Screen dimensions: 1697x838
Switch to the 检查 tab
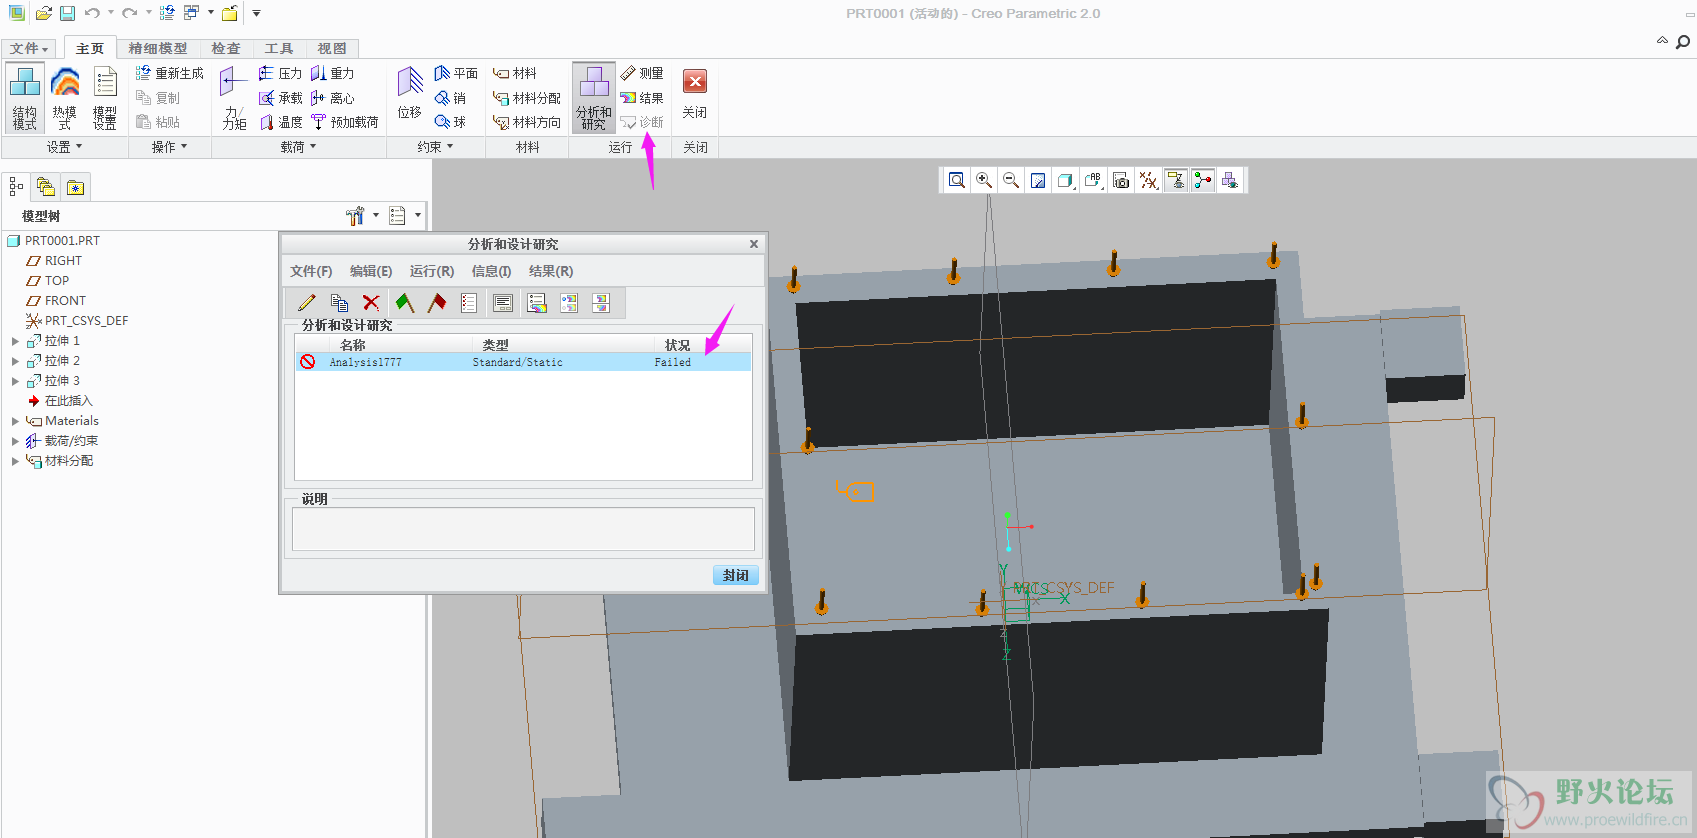click(226, 48)
